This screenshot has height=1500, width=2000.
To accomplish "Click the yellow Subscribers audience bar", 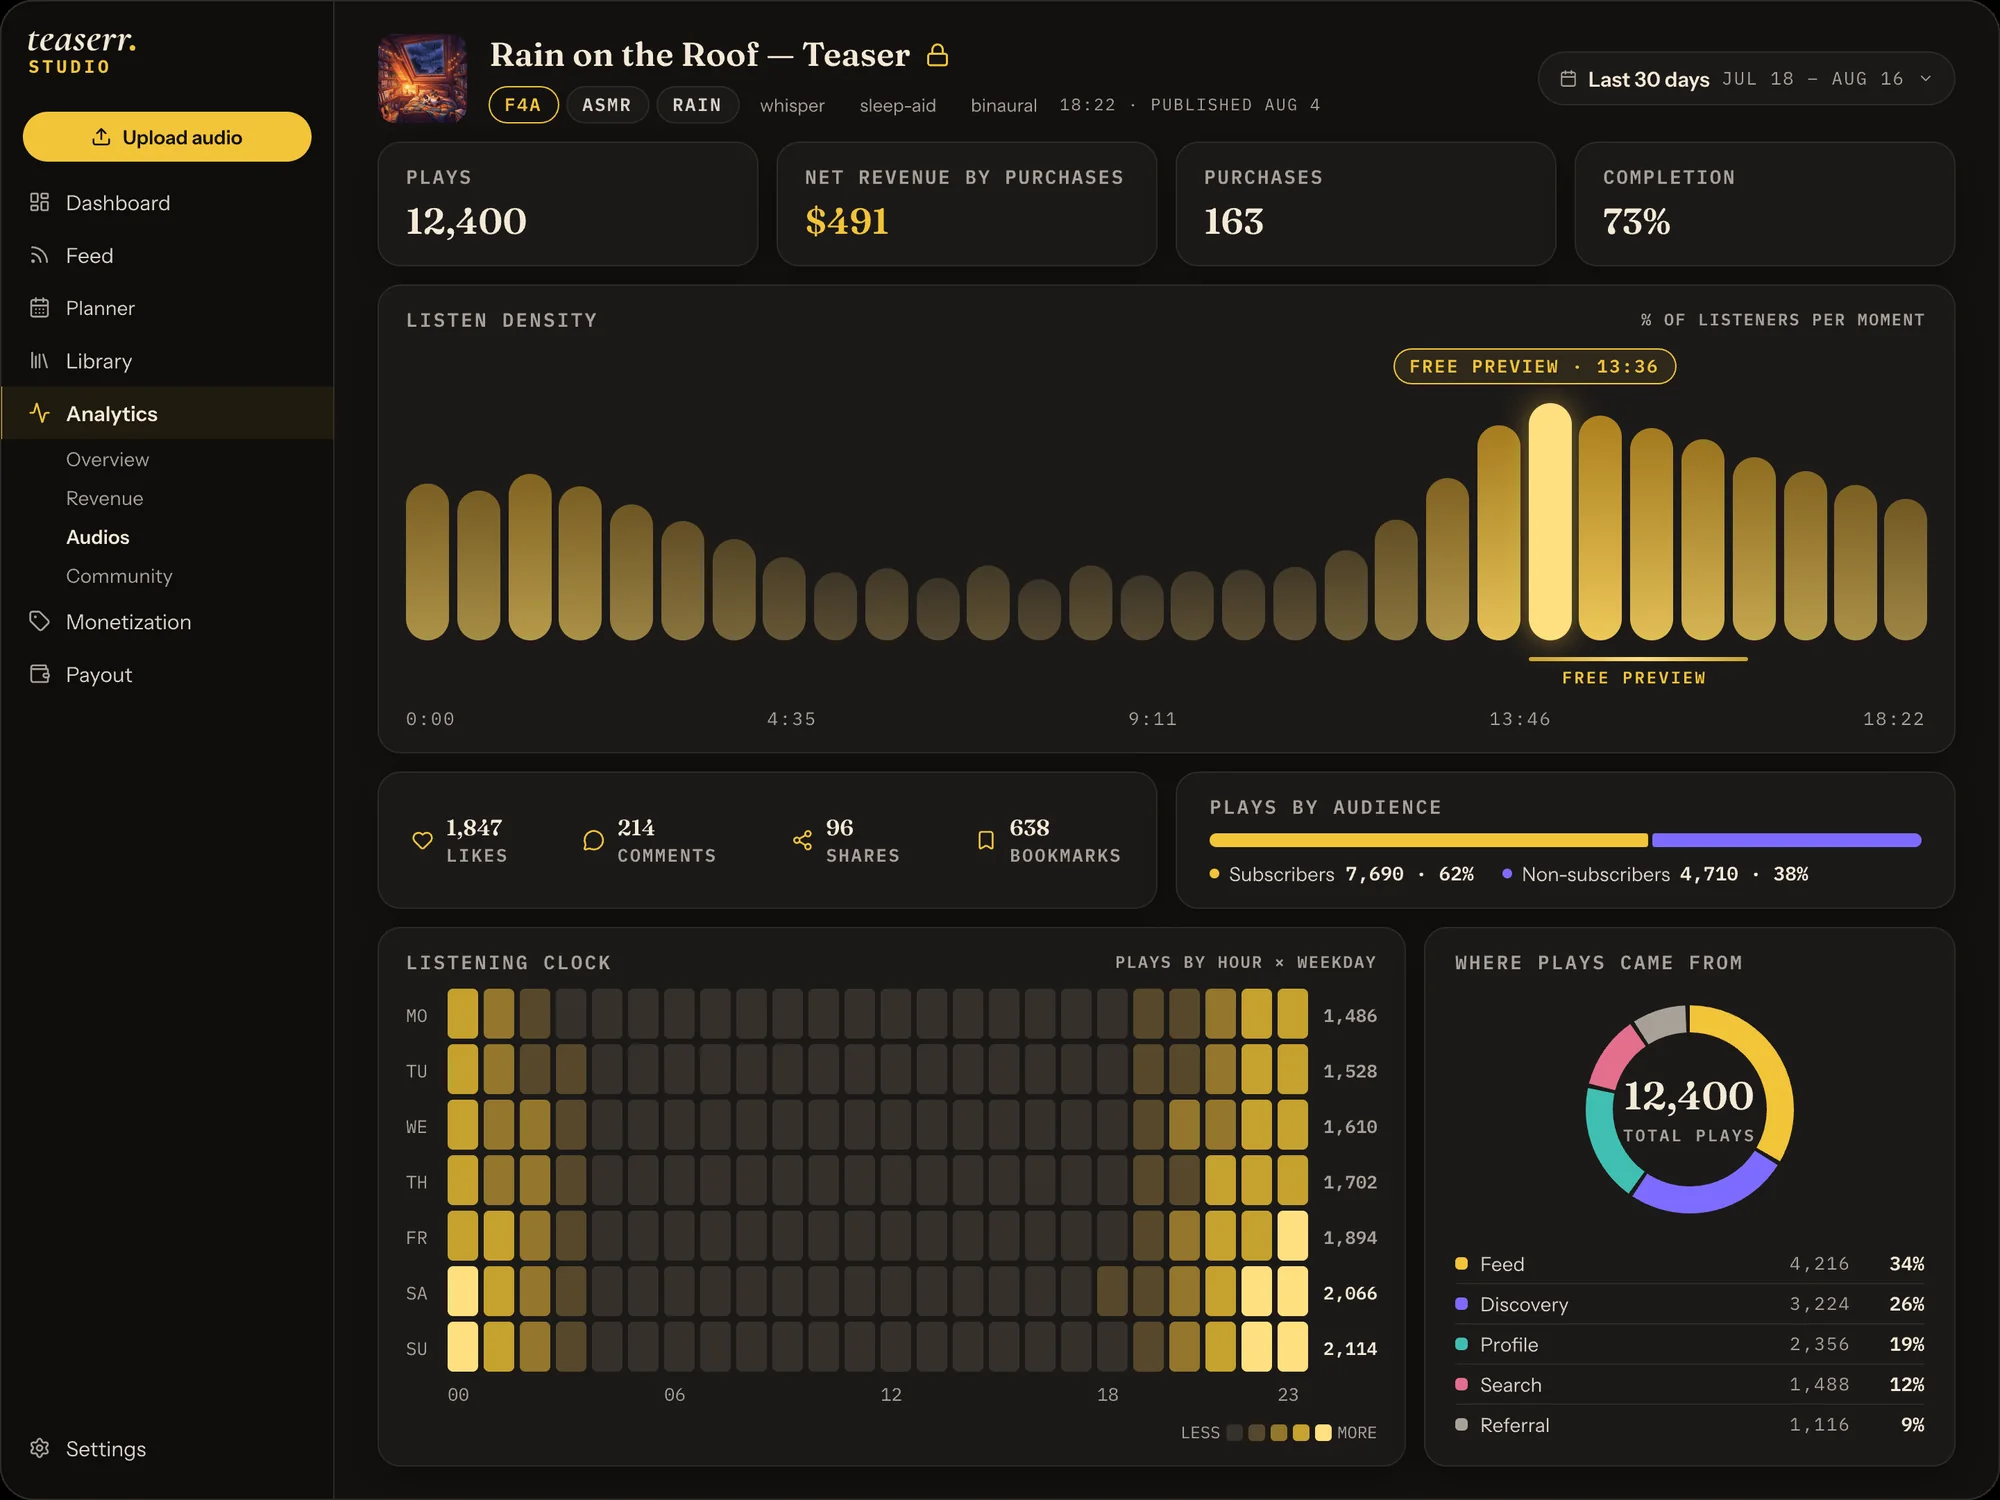I will 1428,840.
